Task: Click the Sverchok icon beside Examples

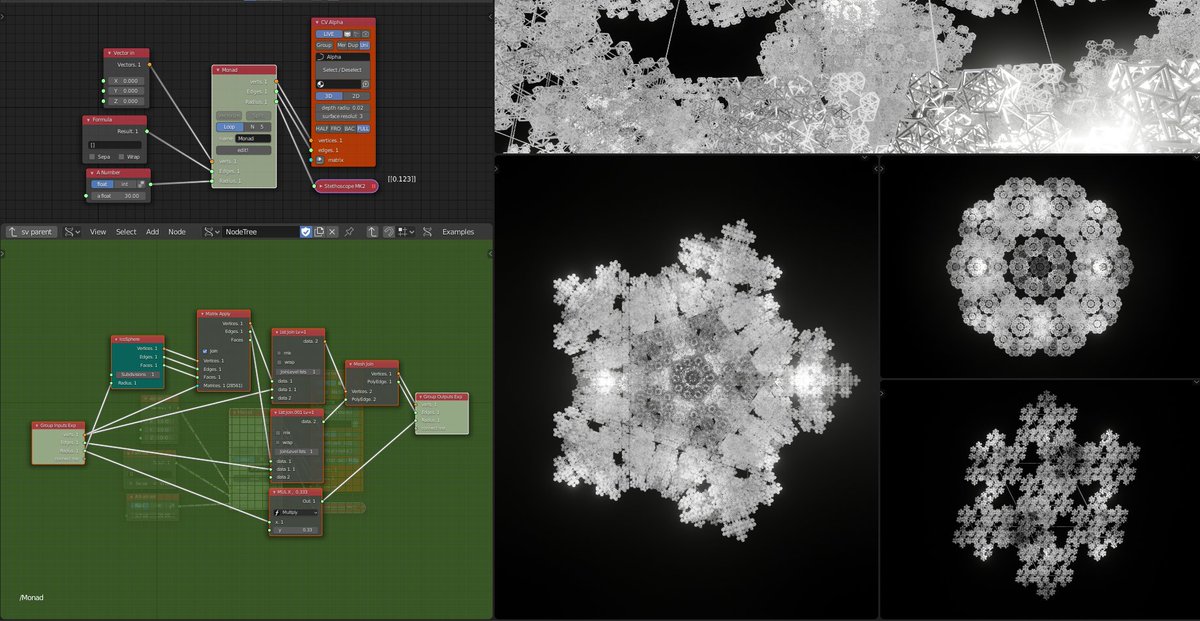Action: pos(427,231)
